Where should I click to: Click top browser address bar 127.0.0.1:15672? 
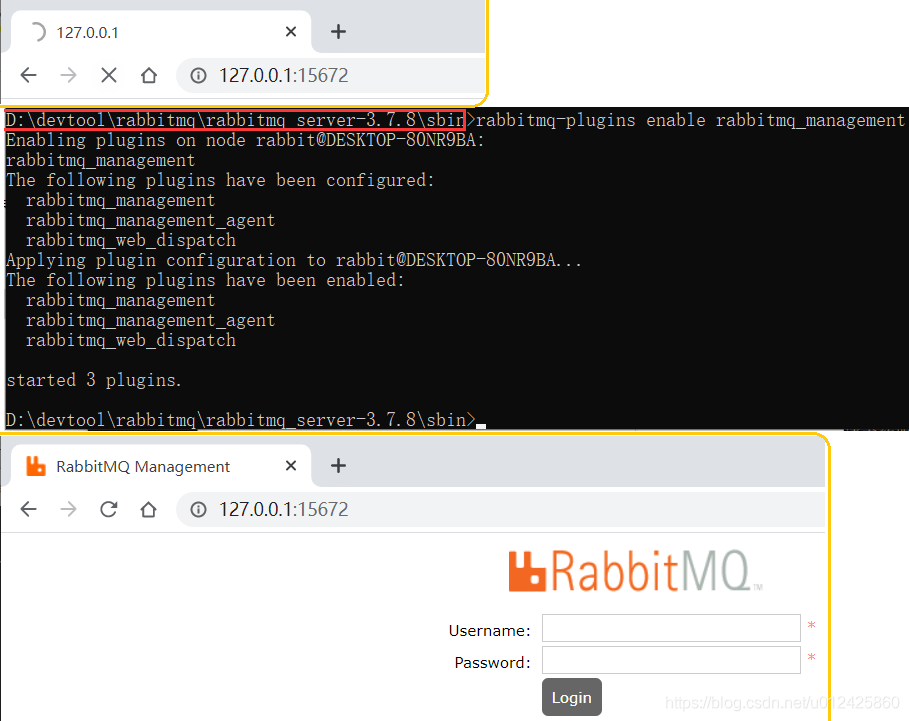tap(330, 75)
